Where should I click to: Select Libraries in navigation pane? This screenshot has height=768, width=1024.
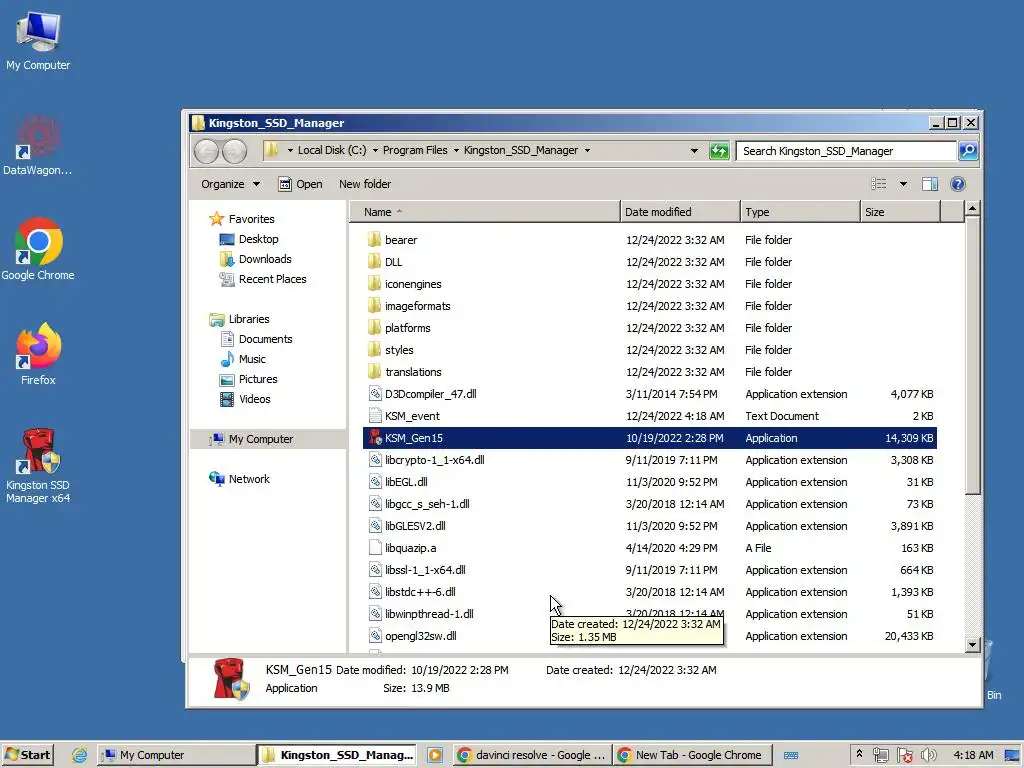point(249,319)
